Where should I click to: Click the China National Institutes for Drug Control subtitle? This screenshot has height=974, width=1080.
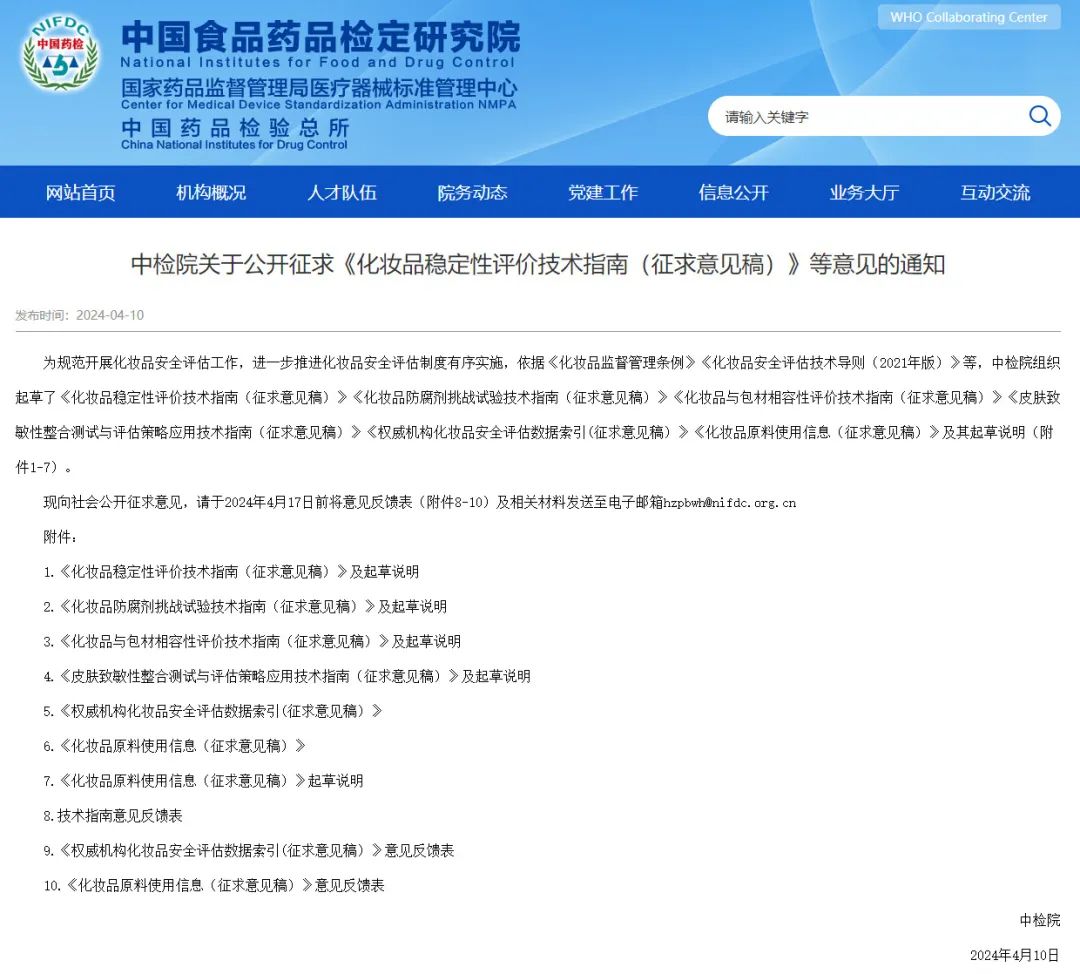[234, 145]
